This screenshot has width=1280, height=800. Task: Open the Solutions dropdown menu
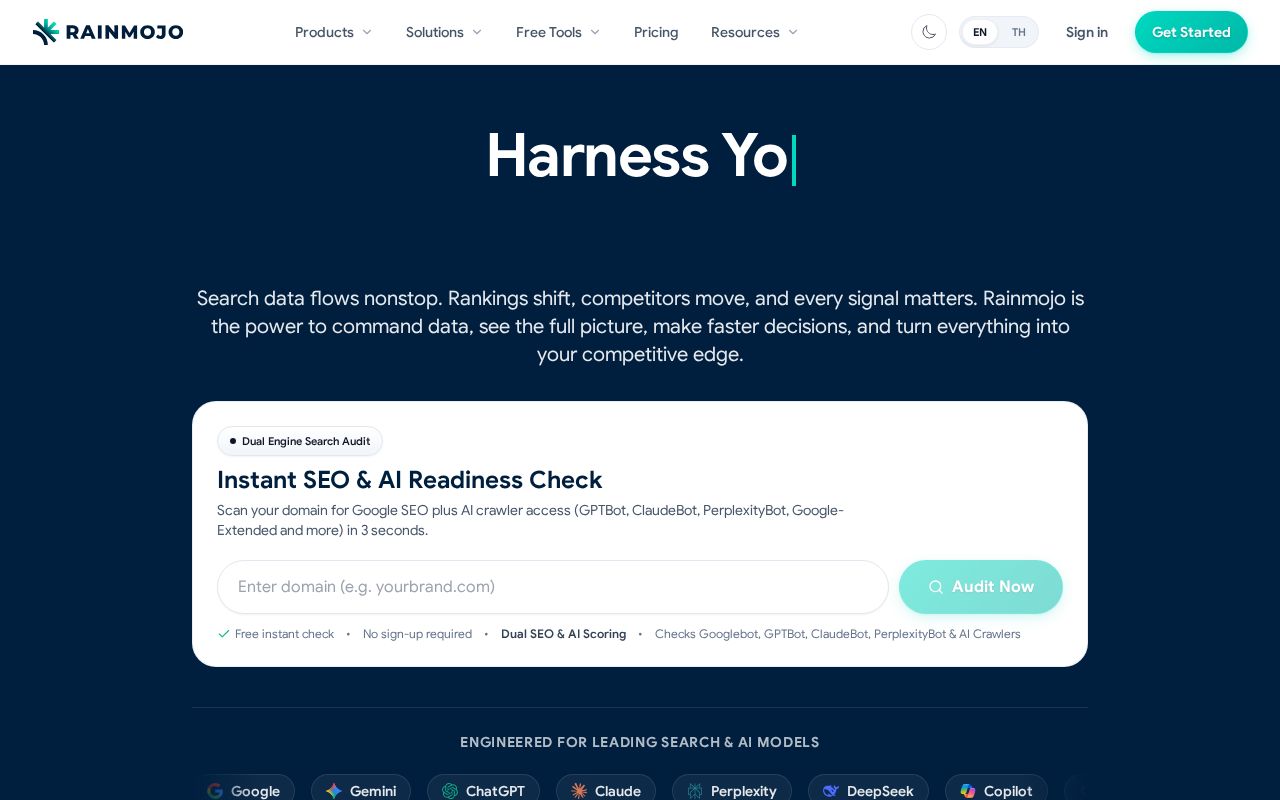[x=444, y=32]
